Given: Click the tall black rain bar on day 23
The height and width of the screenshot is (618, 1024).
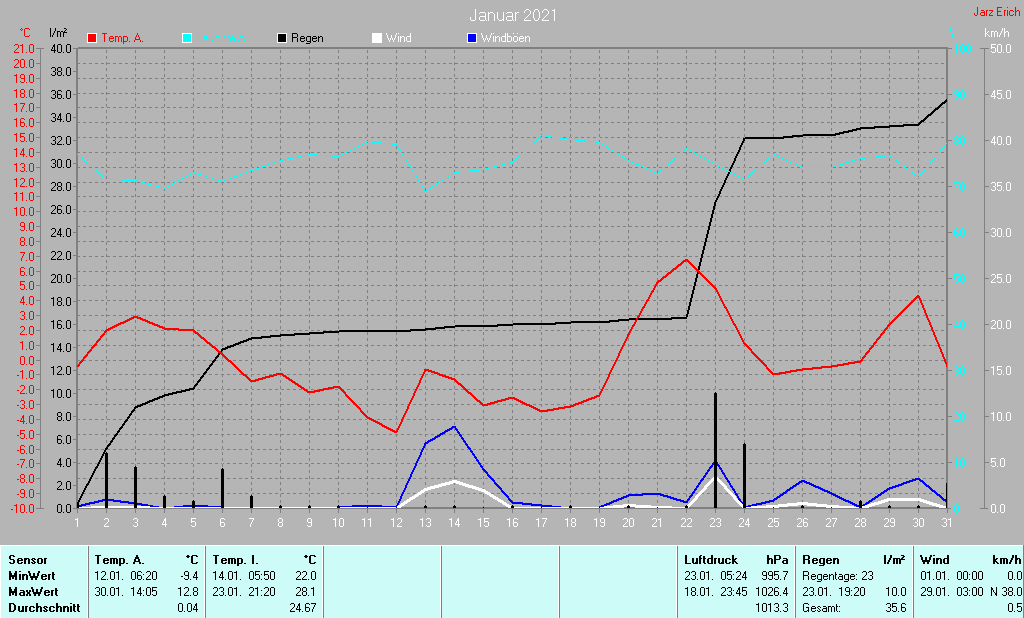Looking at the screenshot, I should (x=715, y=451).
